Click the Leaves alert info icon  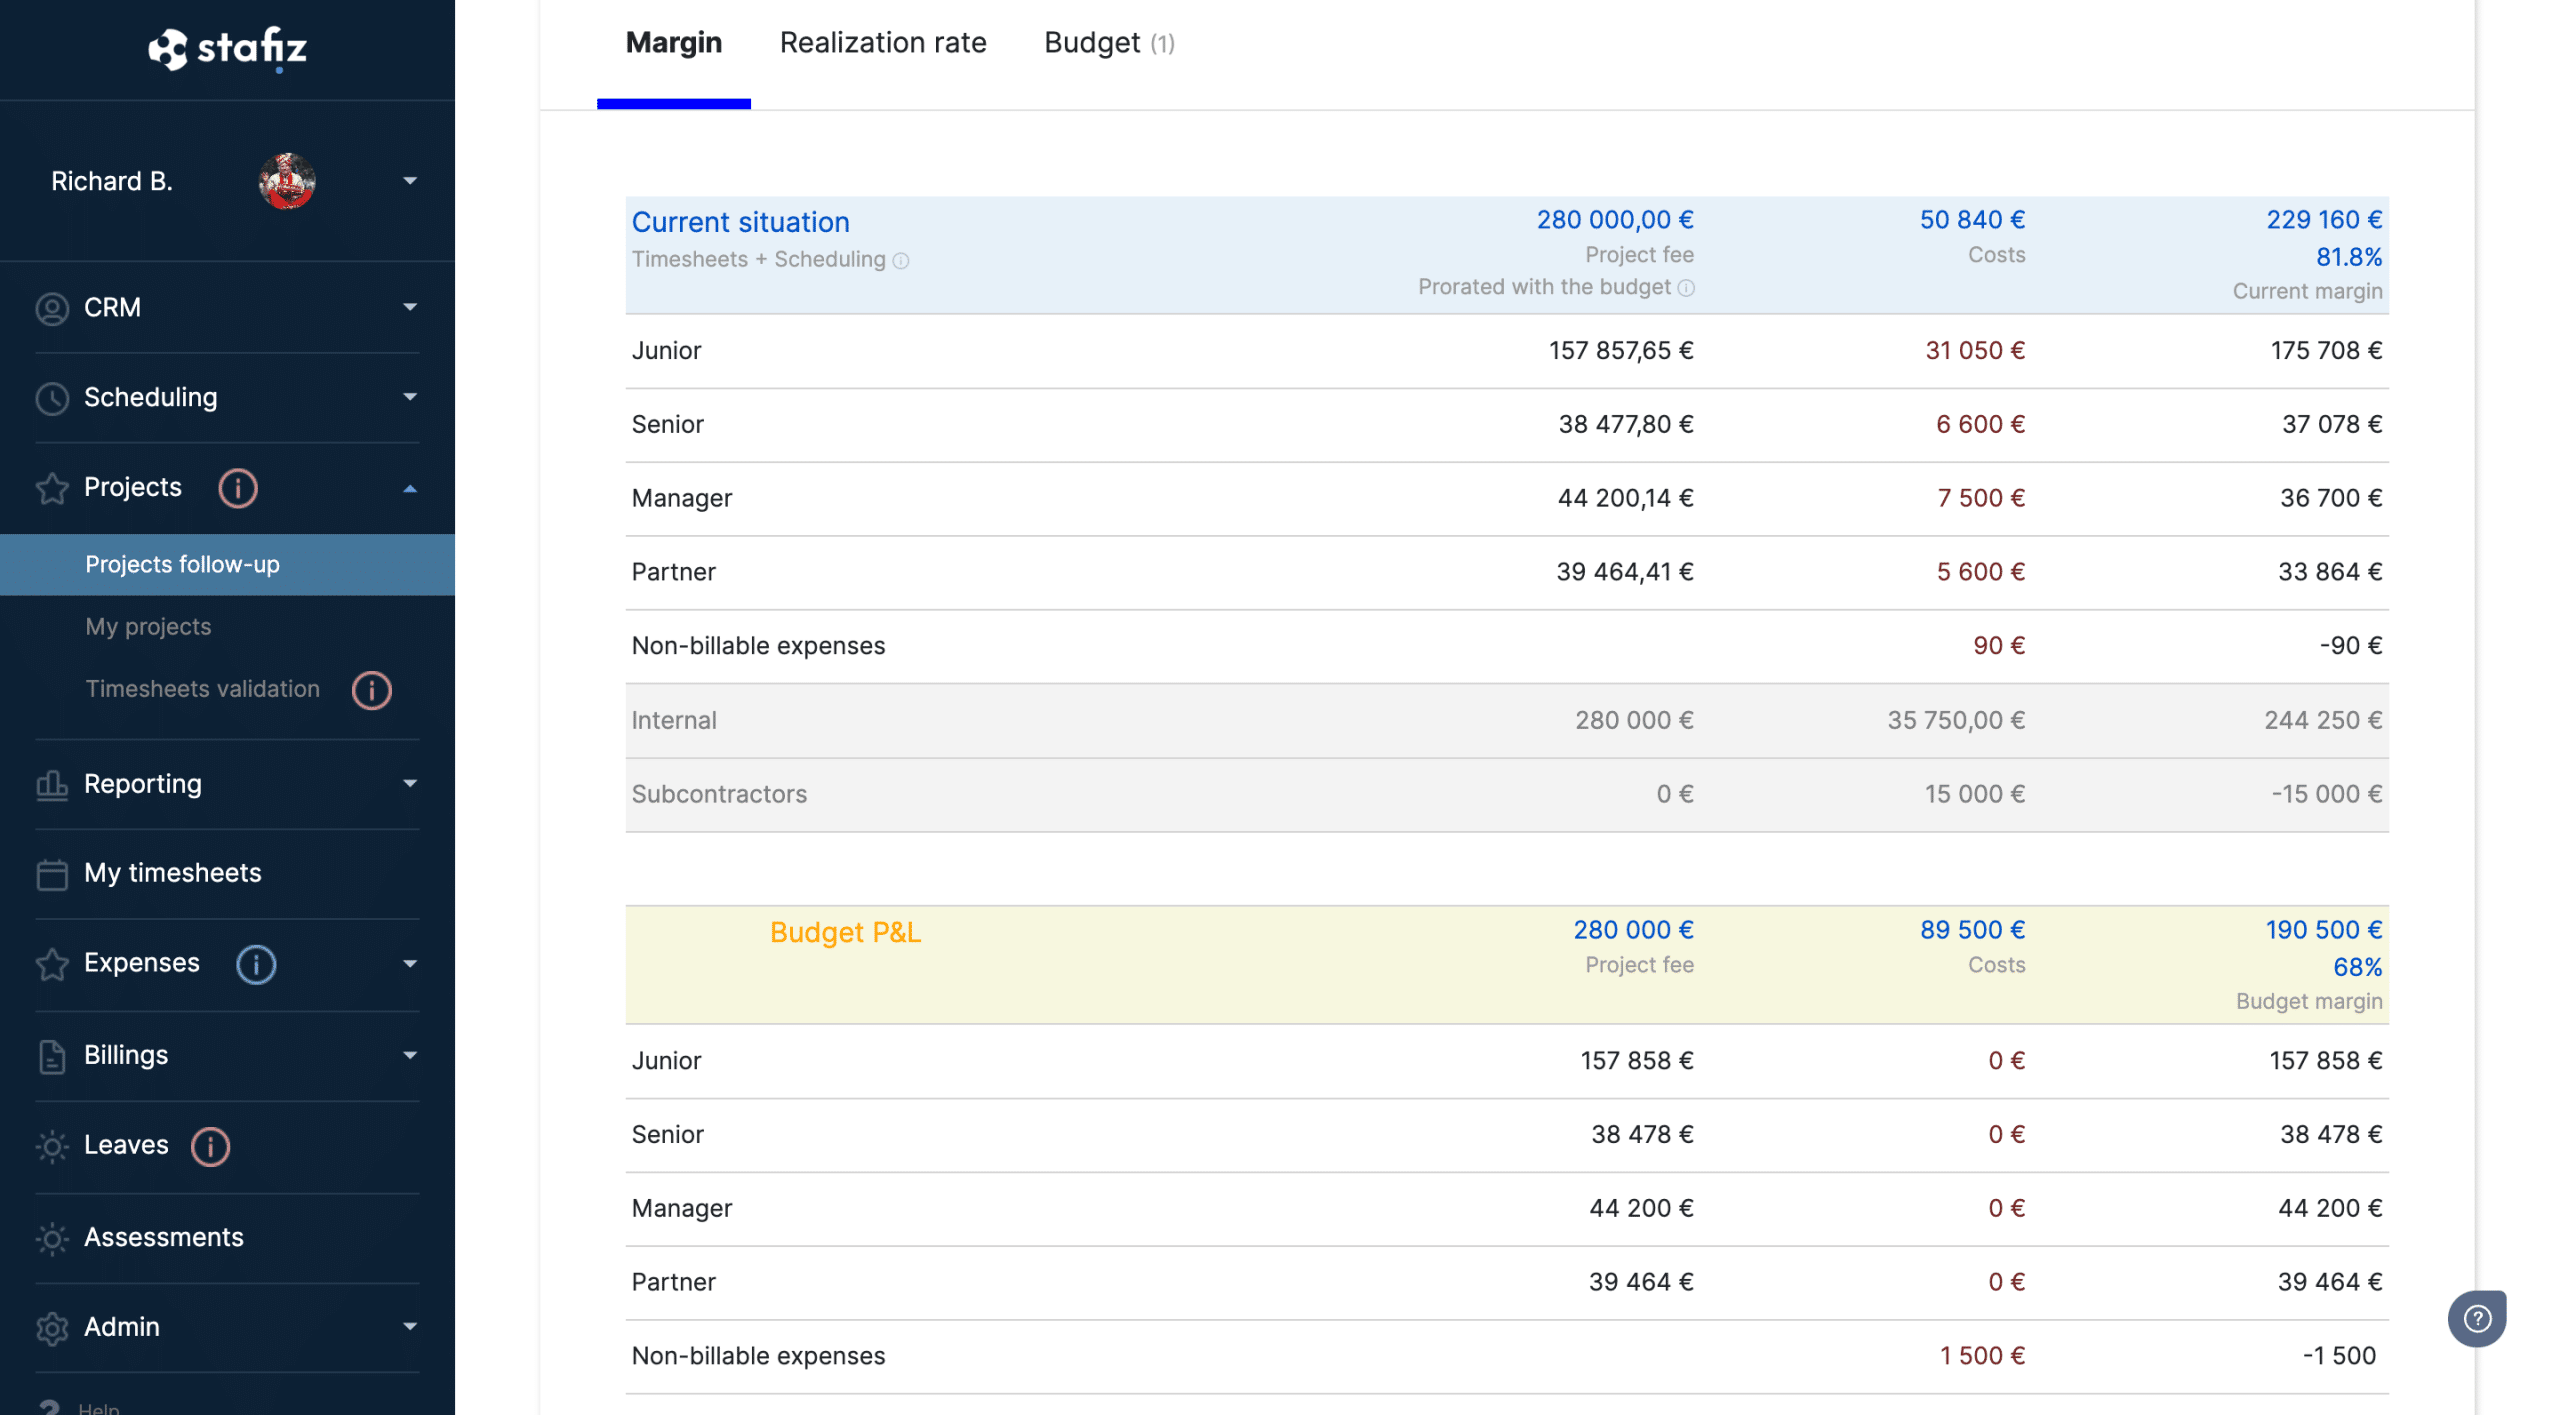[210, 1146]
